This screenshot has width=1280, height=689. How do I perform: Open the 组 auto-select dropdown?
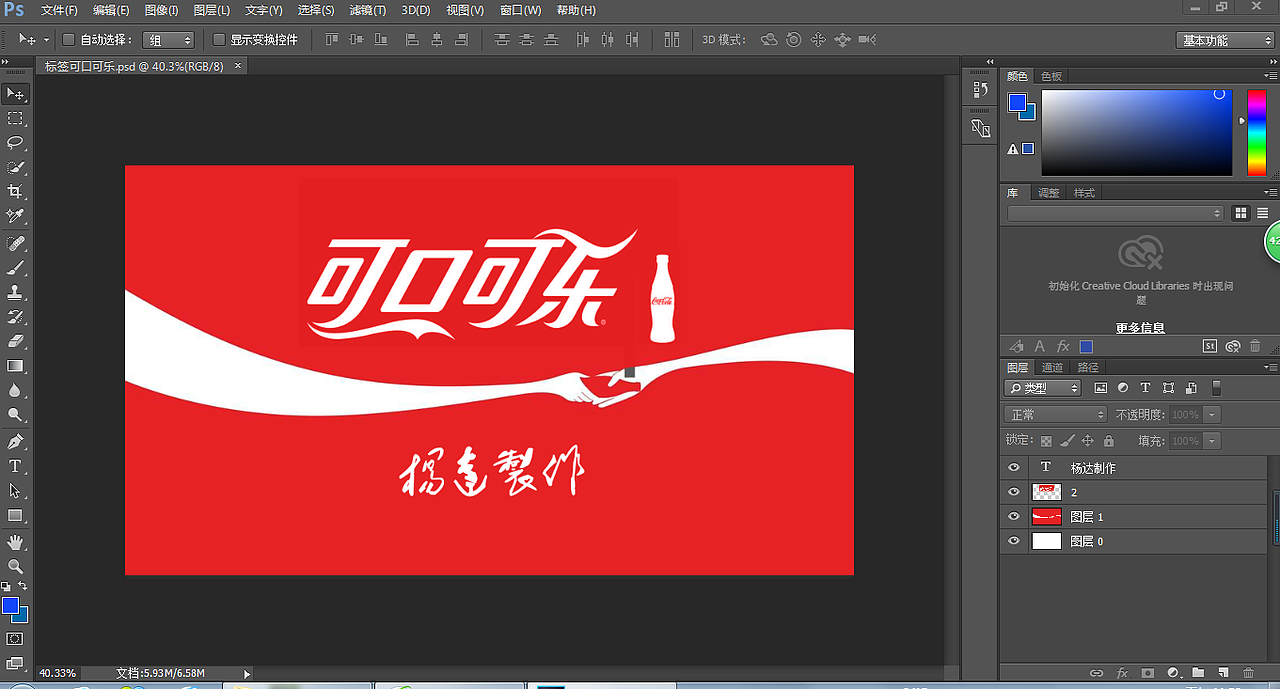pos(168,40)
